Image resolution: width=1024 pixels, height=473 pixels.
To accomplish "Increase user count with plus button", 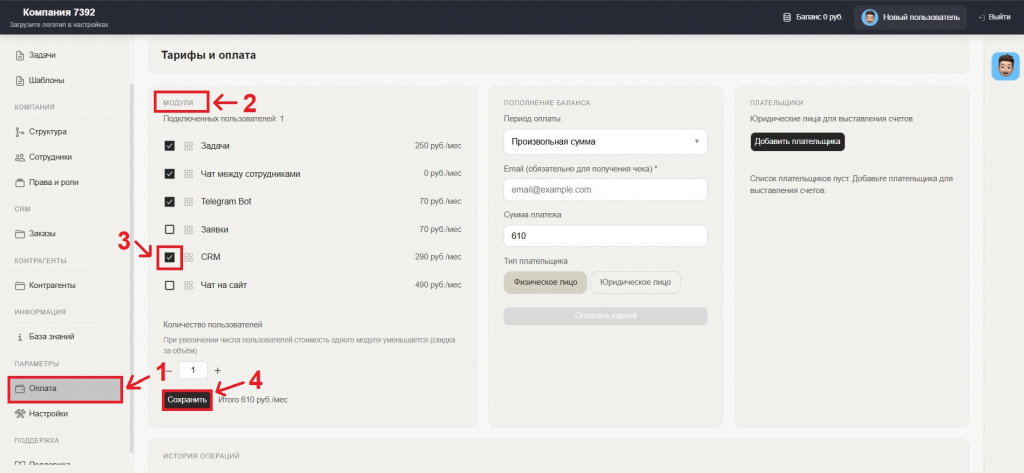I will (x=218, y=370).
